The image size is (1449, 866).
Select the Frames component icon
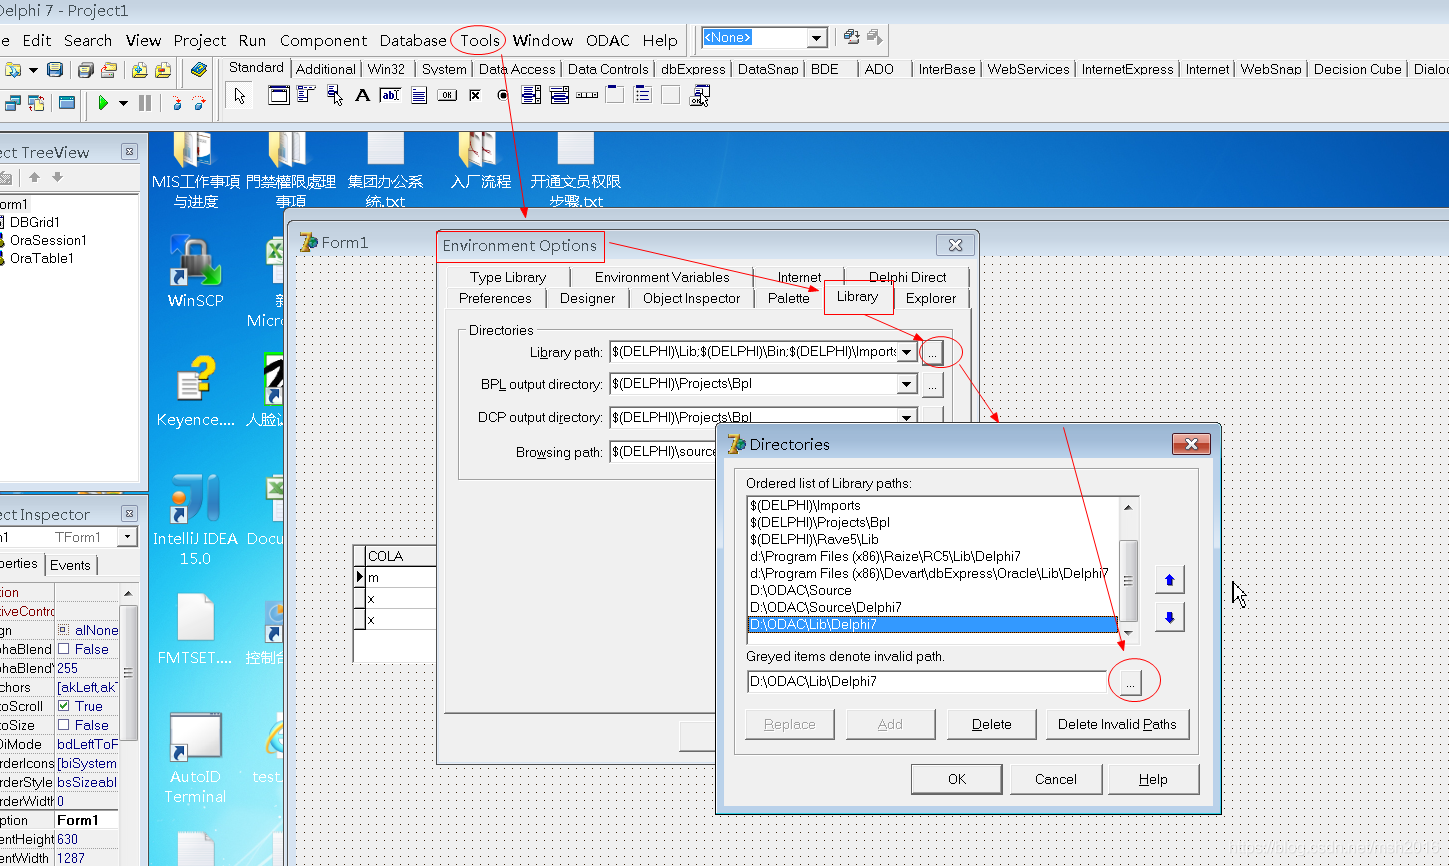[x=279, y=95]
